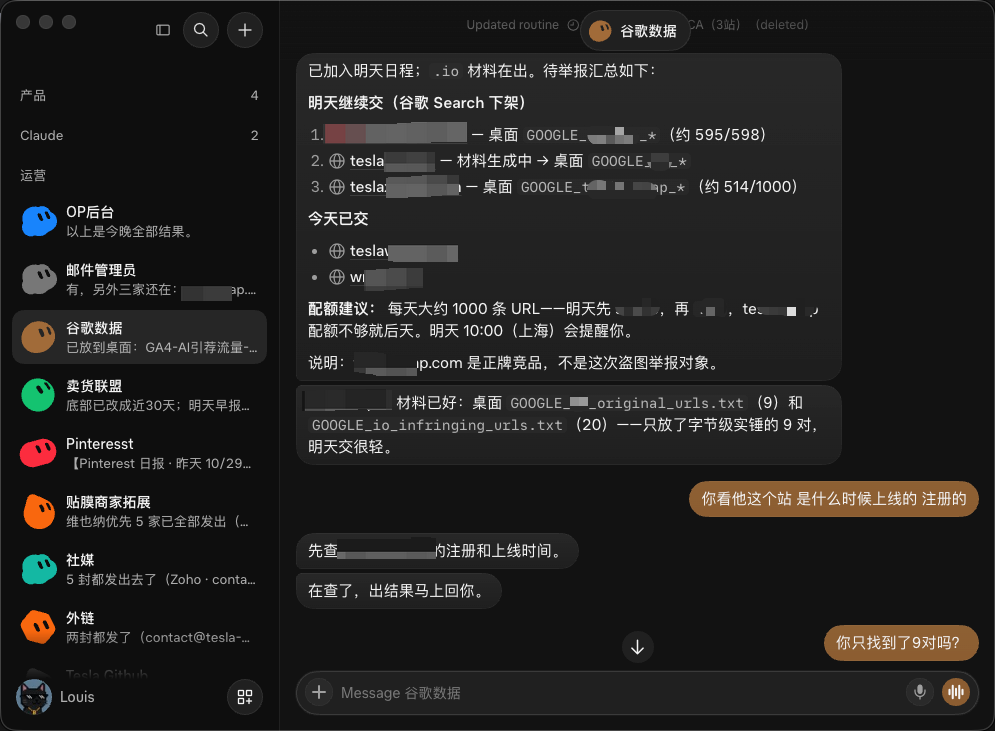Click the teal 社媒 avatar icon
The width and height of the screenshot is (995, 731).
point(39,569)
